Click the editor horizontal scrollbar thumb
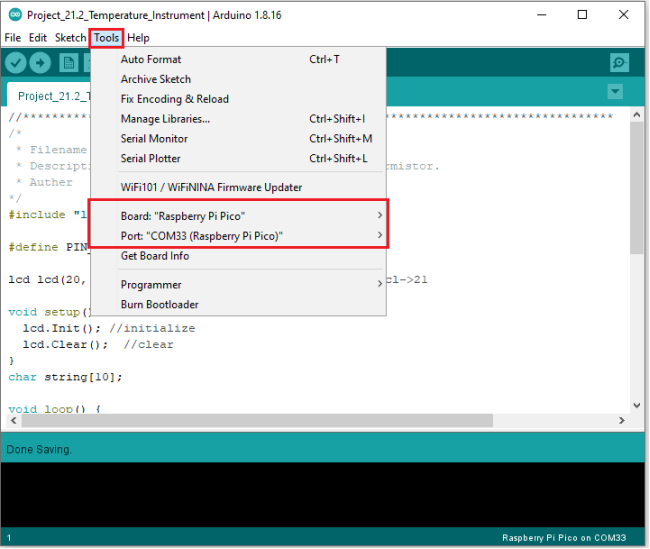Screen dimensions: 650x549 pyautogui.click(x=257, y=420)
